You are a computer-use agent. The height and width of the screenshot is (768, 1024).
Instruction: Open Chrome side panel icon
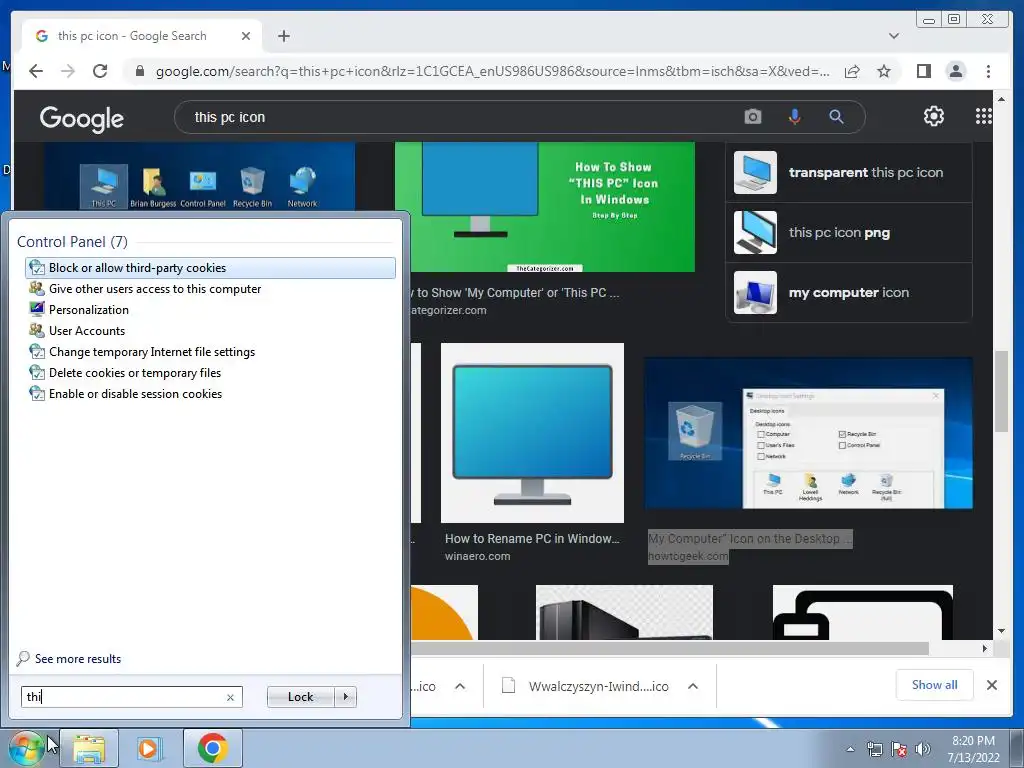[x=923, y=71]
